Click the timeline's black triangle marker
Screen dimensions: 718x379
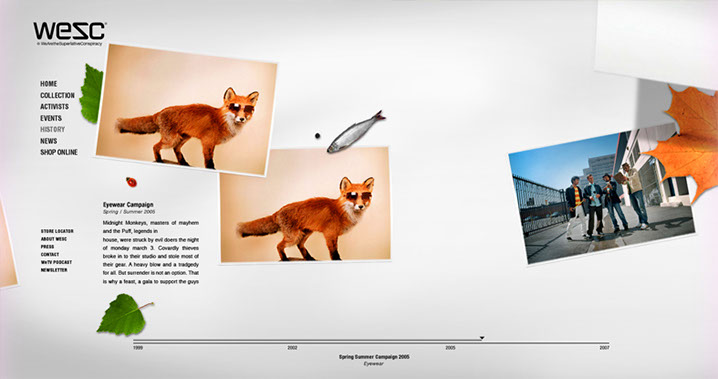pos(482,338)
